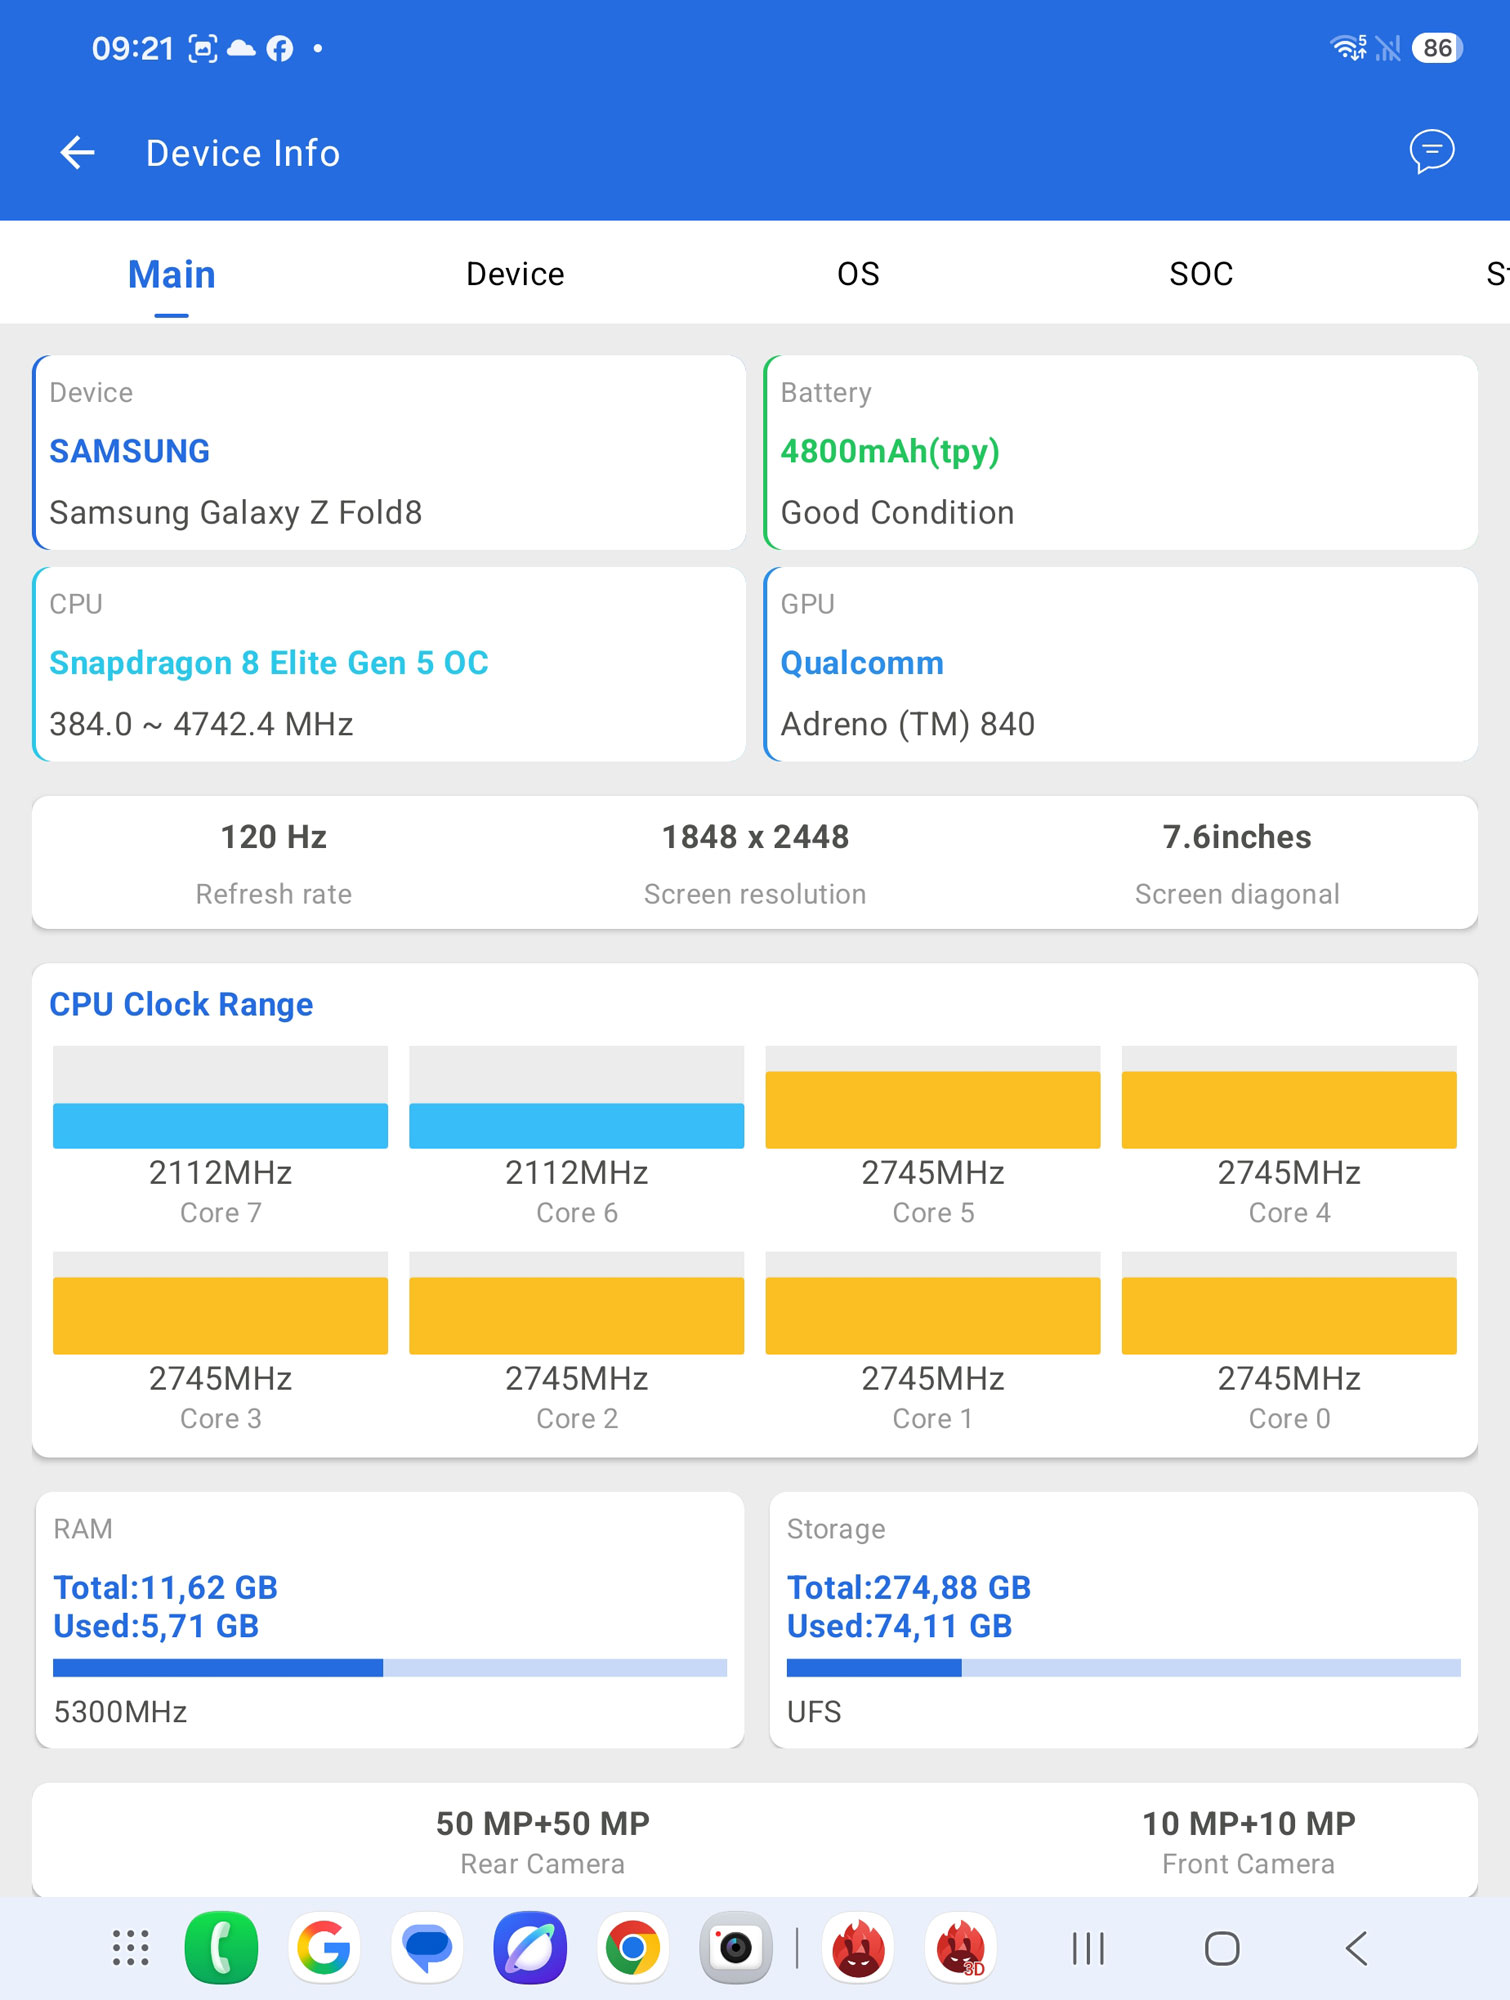1510x2000 pixels.
Task: Tap the Core 0 clock bar
Action: click(x=1289, y=1303)
